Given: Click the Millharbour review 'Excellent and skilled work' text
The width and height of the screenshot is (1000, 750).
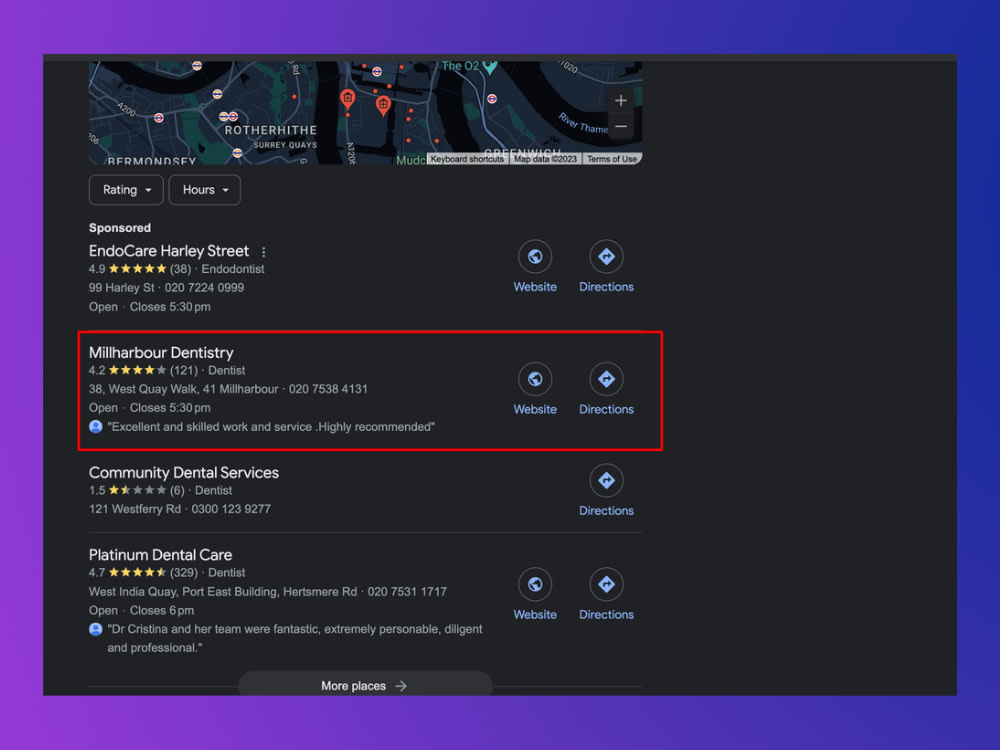Looking at the screenshot, I should point(271,427).
